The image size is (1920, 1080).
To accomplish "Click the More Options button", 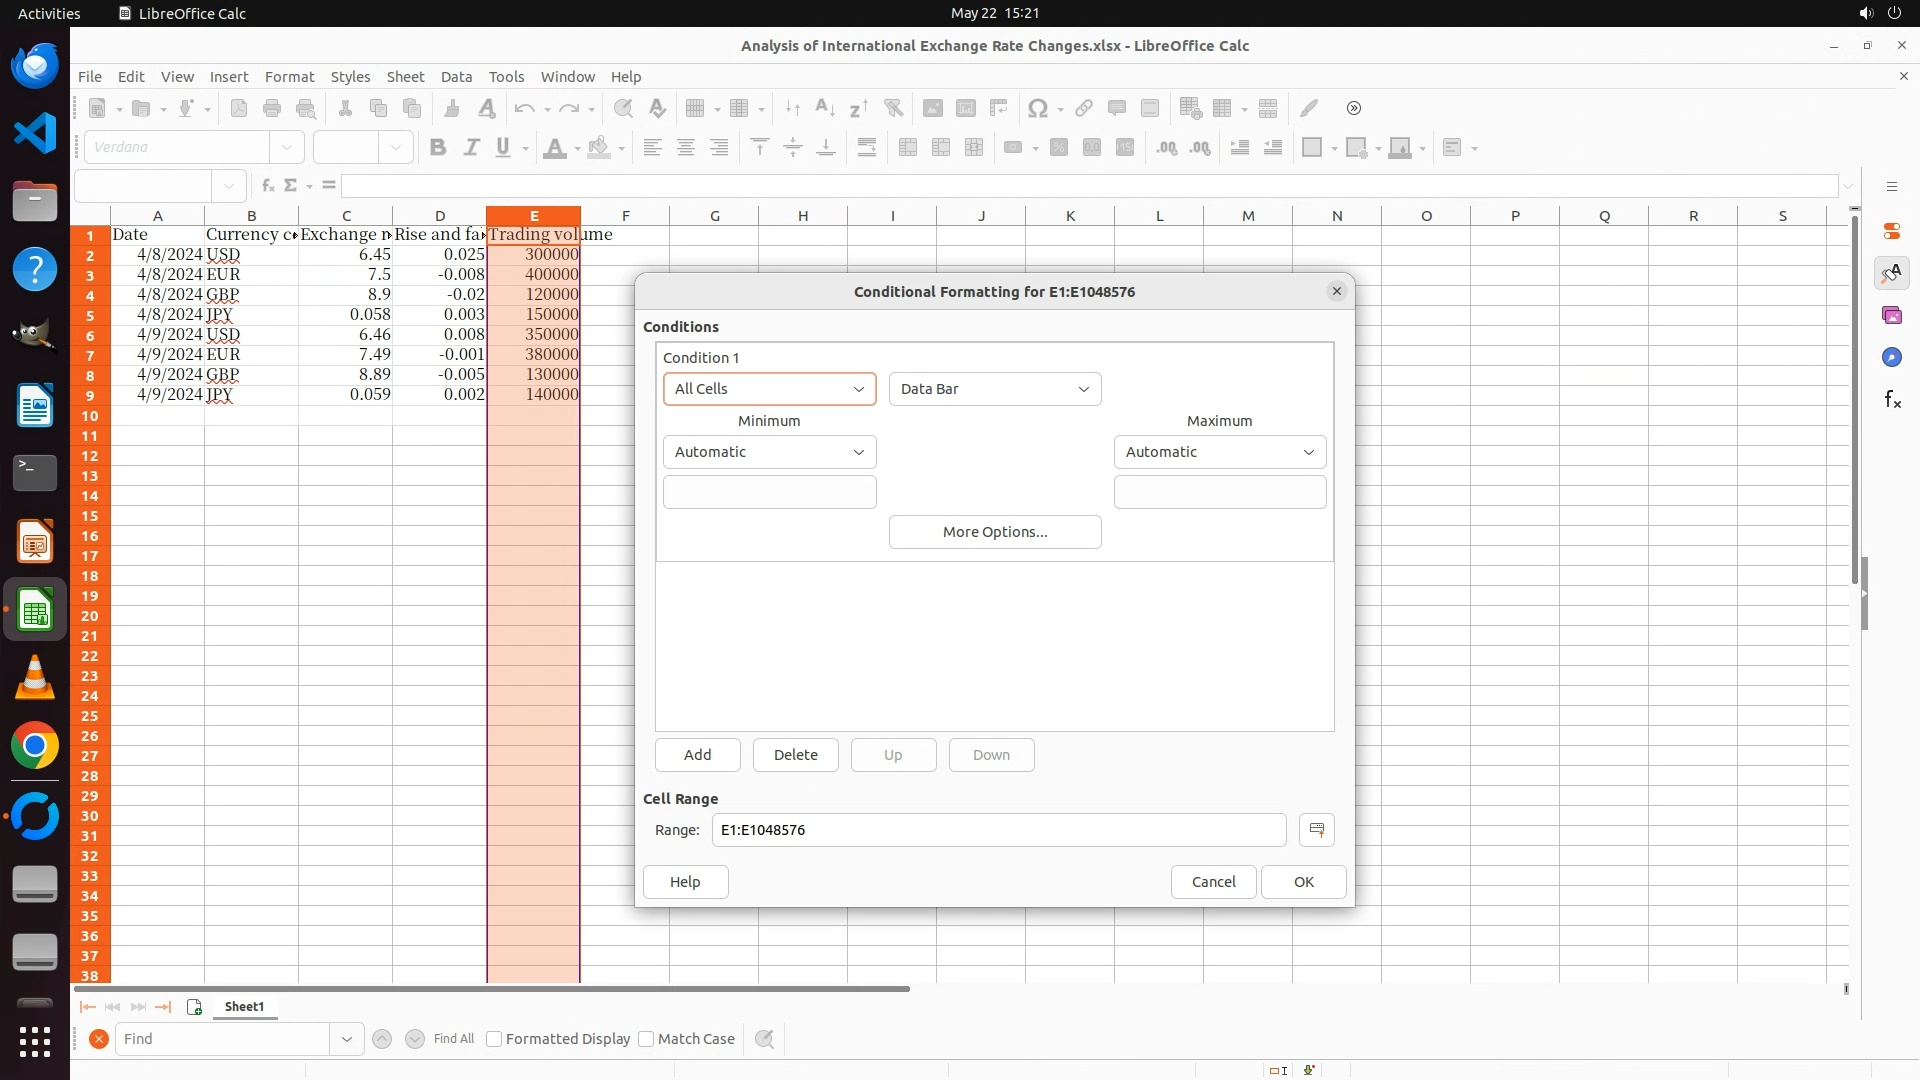I will coord(994,532).
